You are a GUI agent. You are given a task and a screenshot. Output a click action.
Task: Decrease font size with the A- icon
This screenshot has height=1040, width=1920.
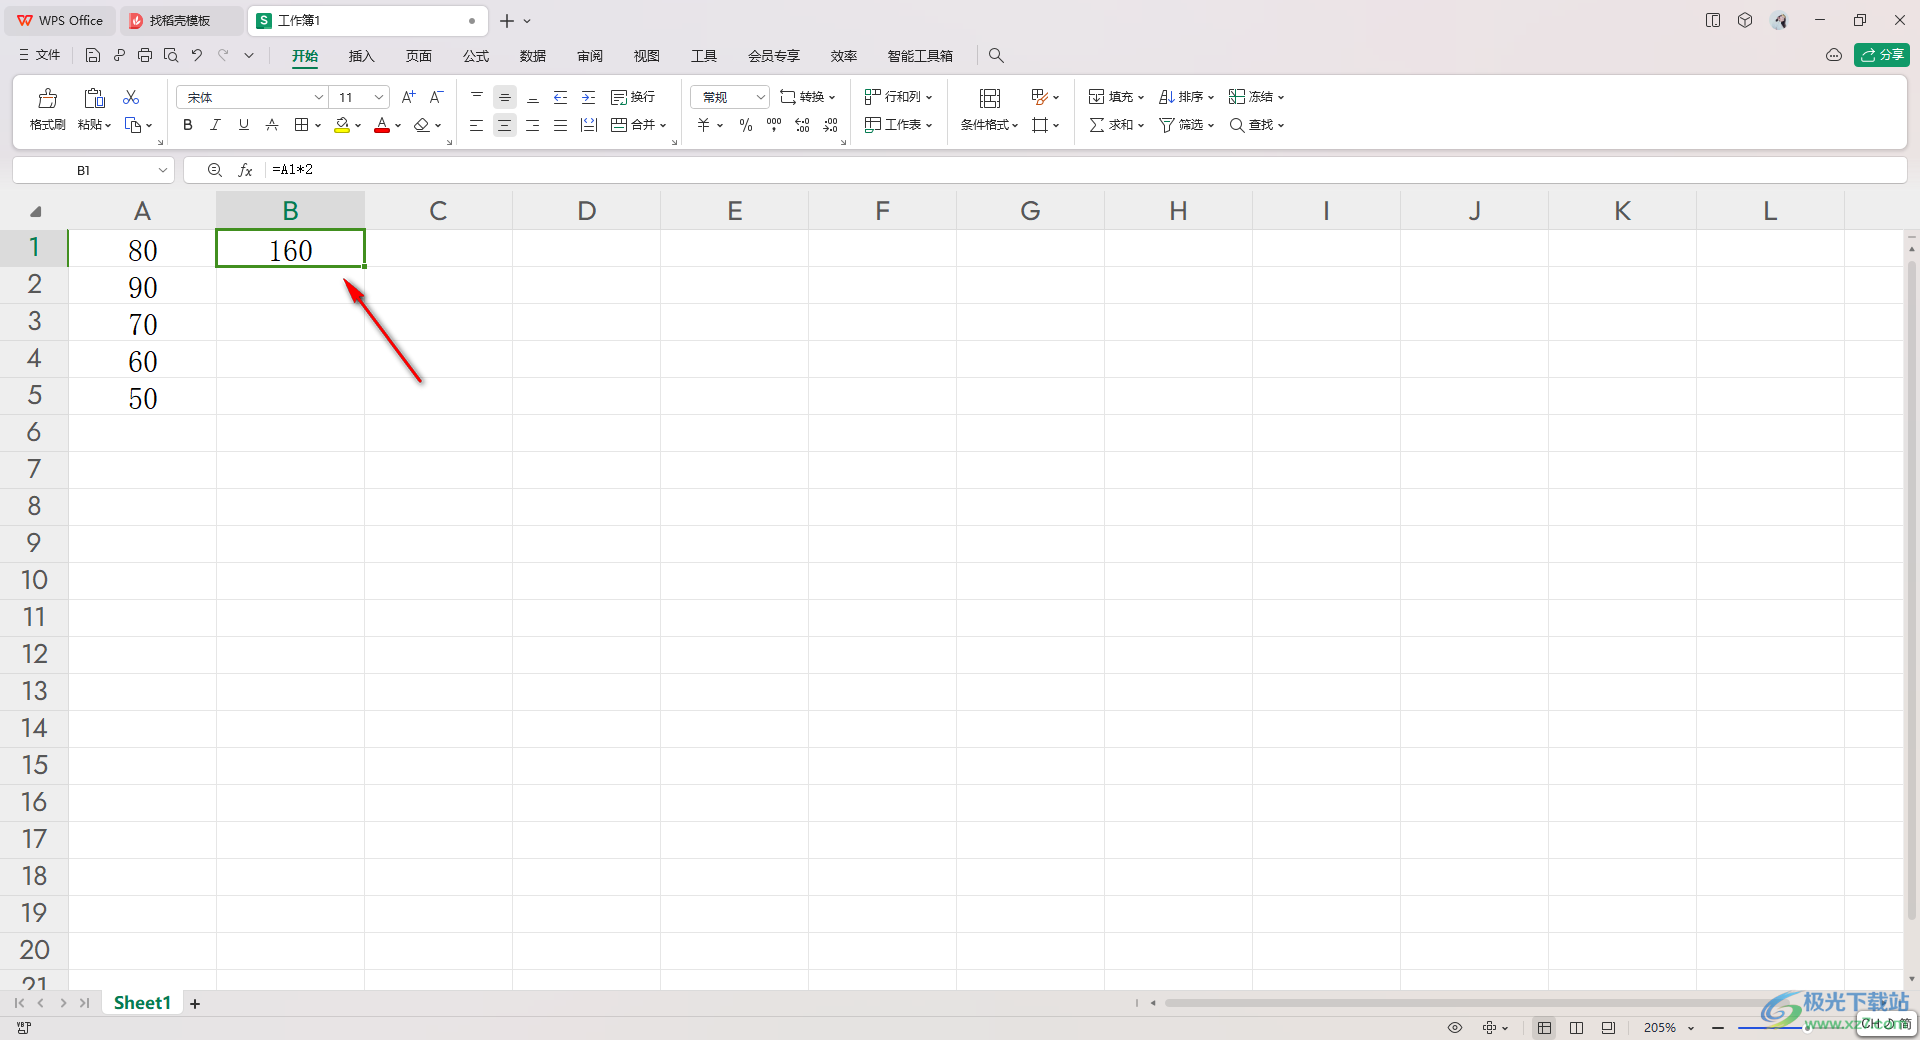[x=436, y=97]
